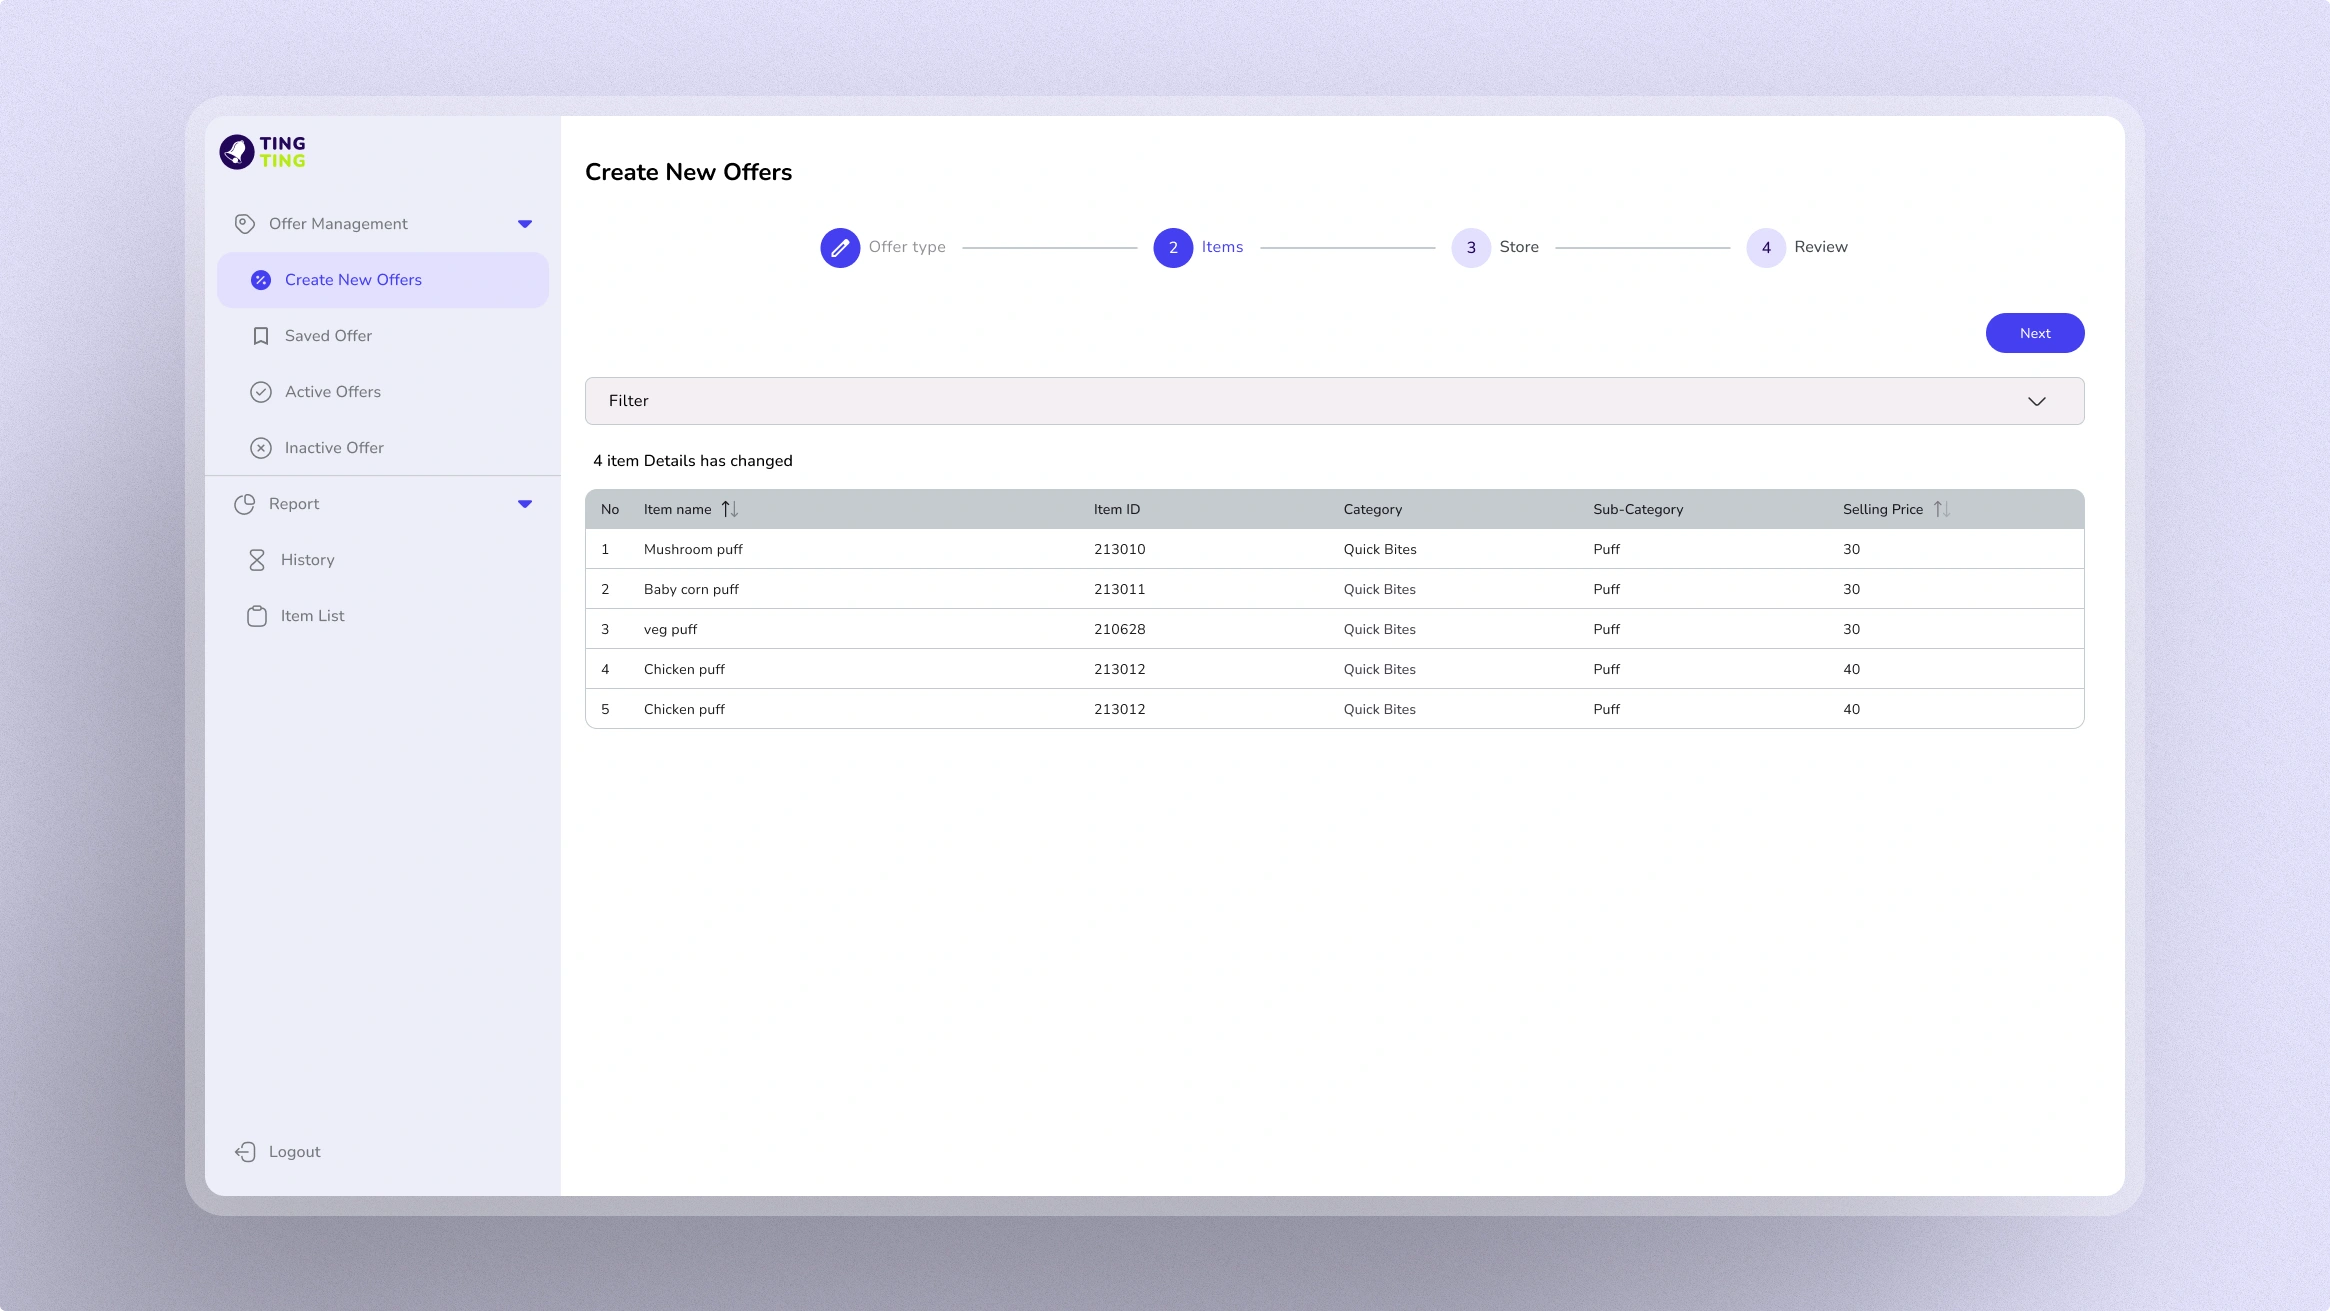
Task: Open the Filter bar
Action: pyautogui.click(x=1334, y=401)
